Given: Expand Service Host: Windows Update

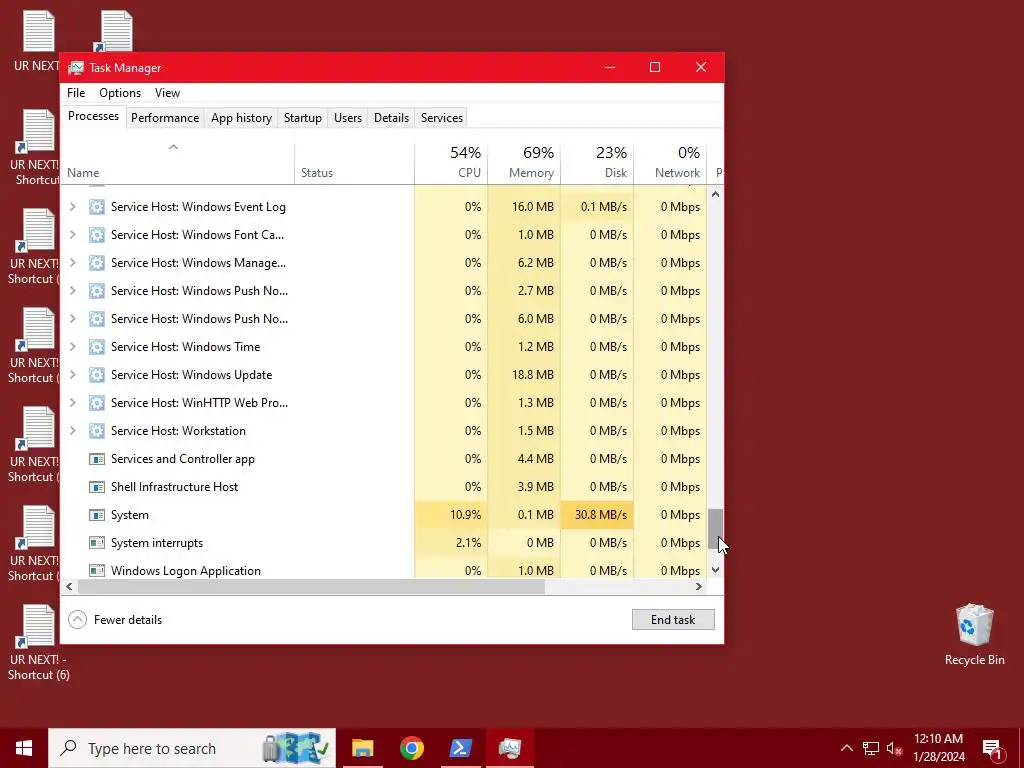Looking at the screenshot, I should tap(72, 375).
